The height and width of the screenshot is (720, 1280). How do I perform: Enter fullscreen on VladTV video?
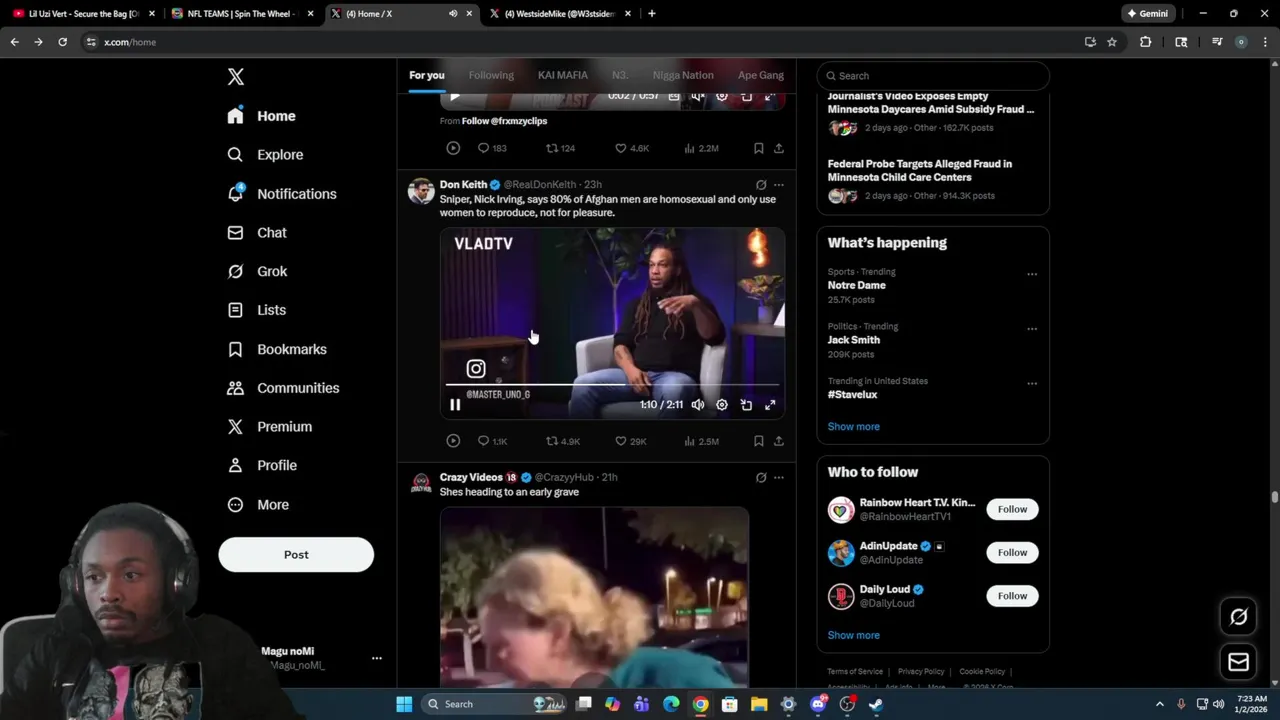(770, 405)
